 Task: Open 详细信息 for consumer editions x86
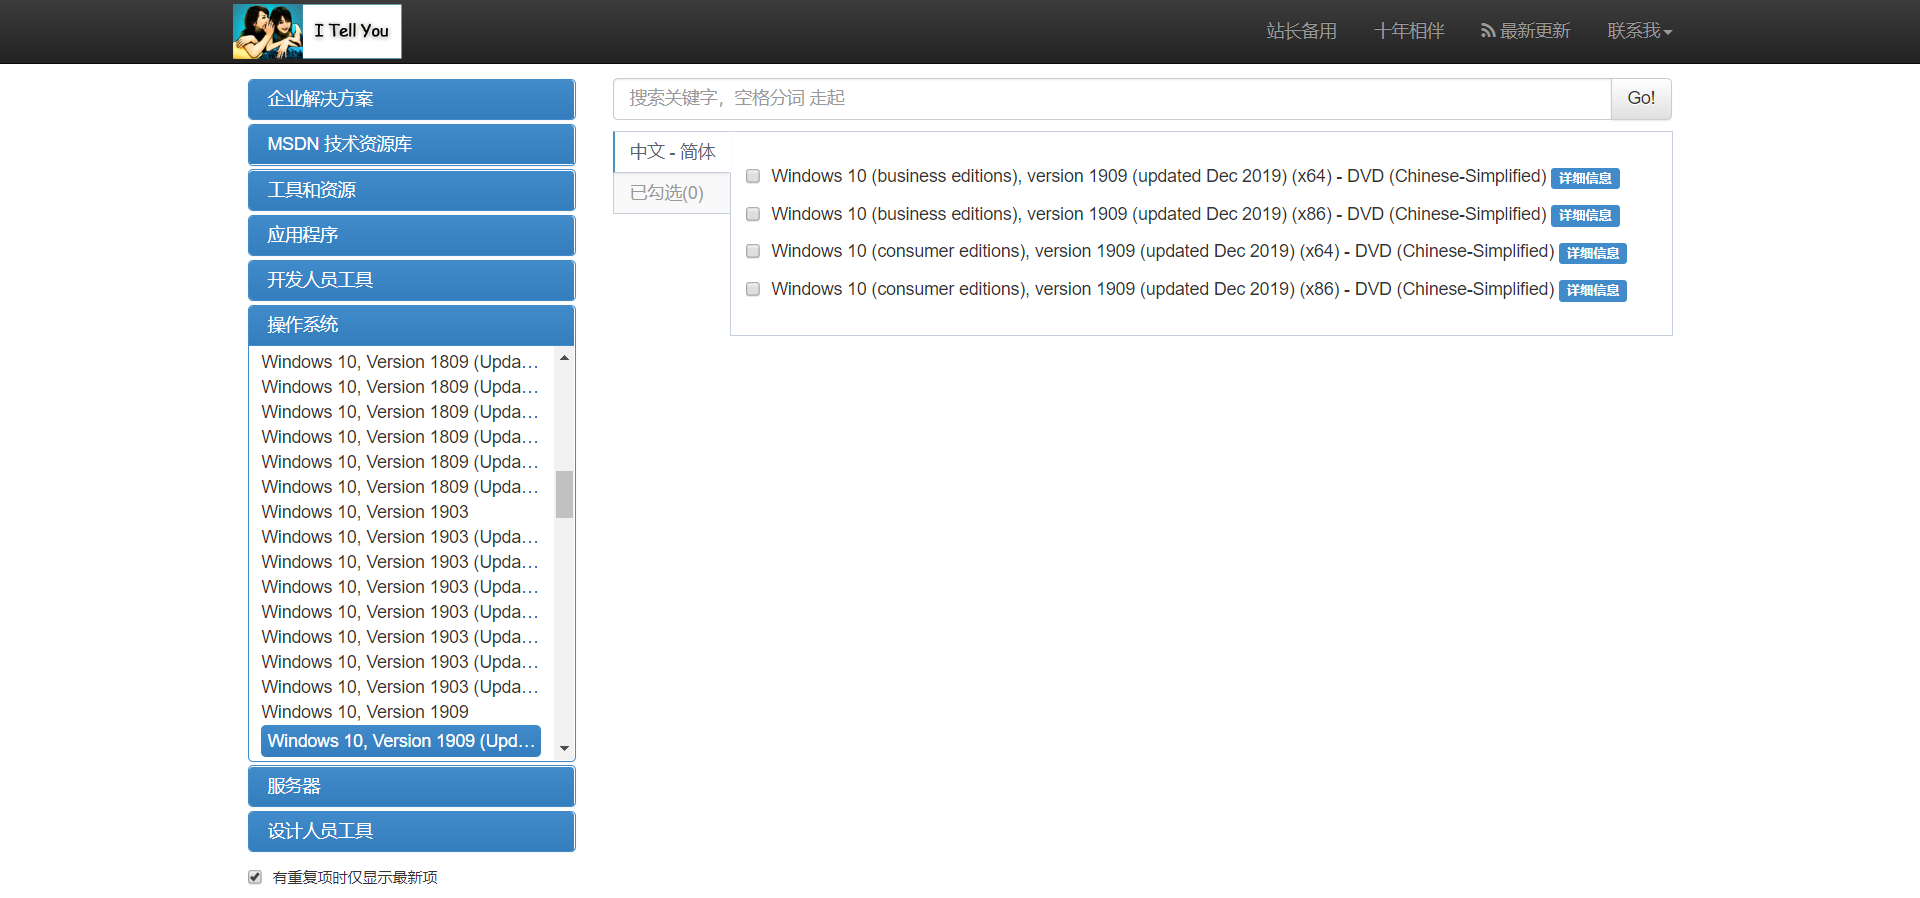pyautogui.click(x=1593, y=290)
